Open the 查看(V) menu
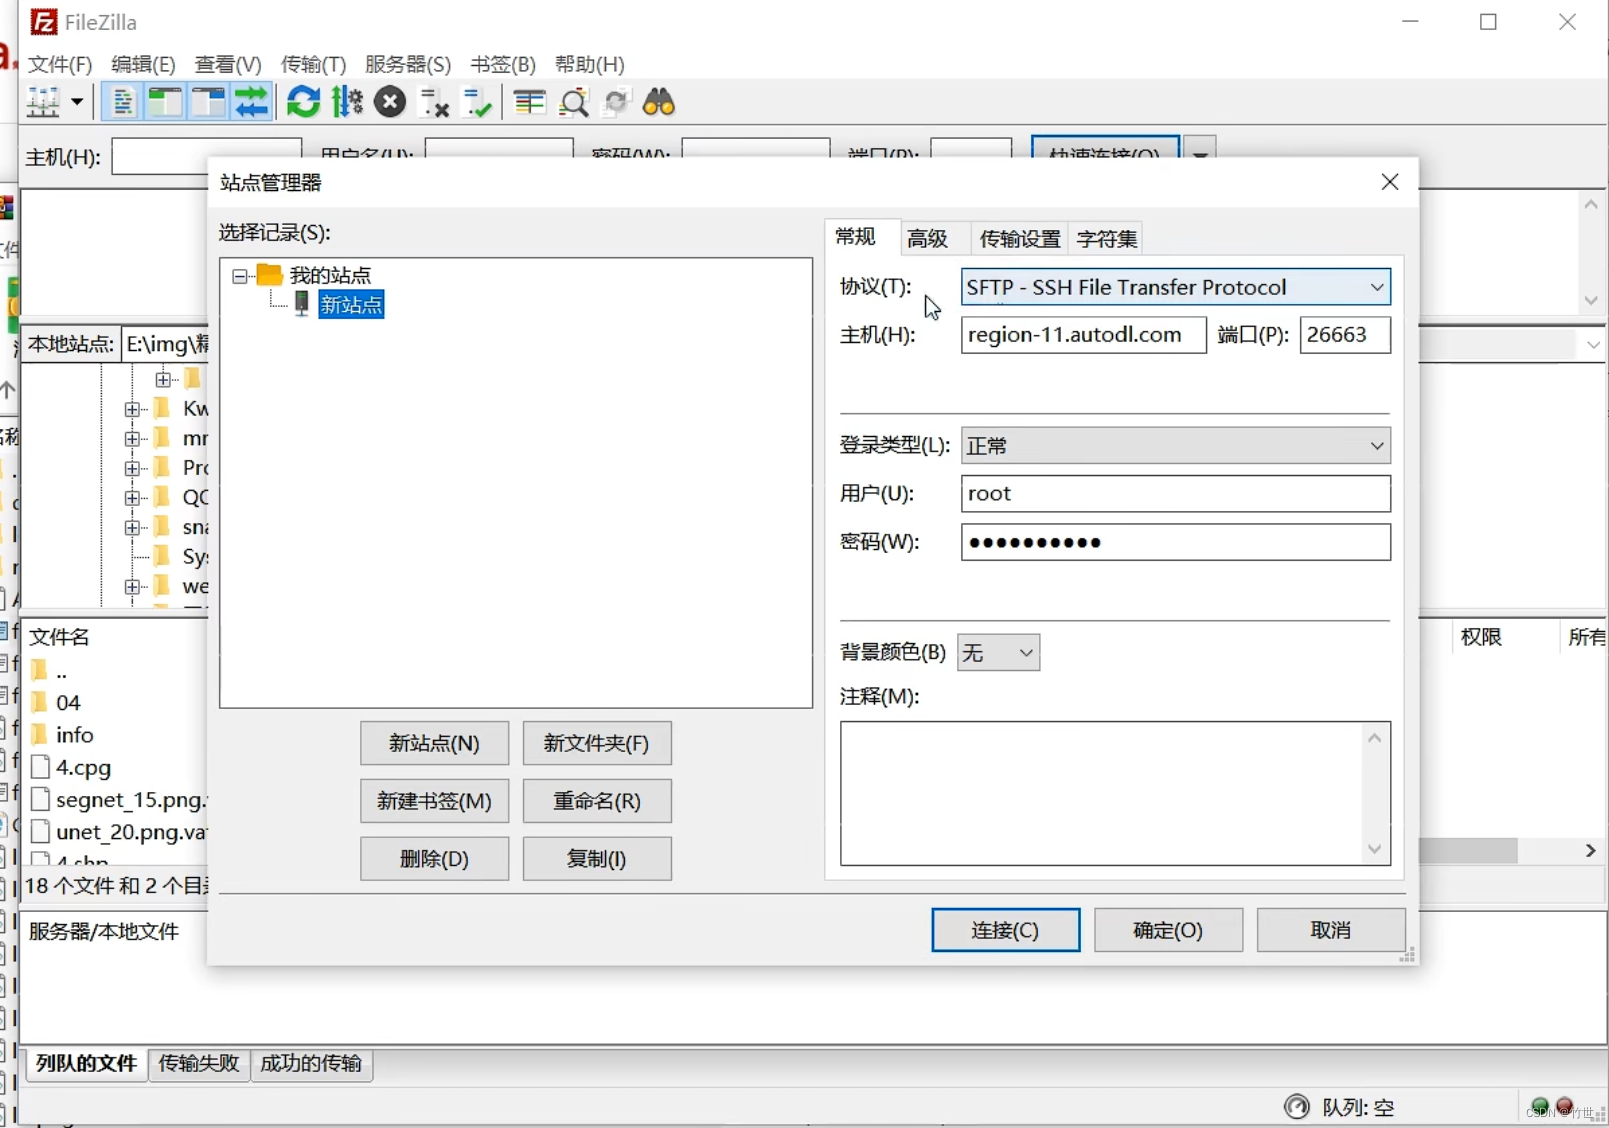The height and width of the screenshot is (1128, 1609). (228, 64)
